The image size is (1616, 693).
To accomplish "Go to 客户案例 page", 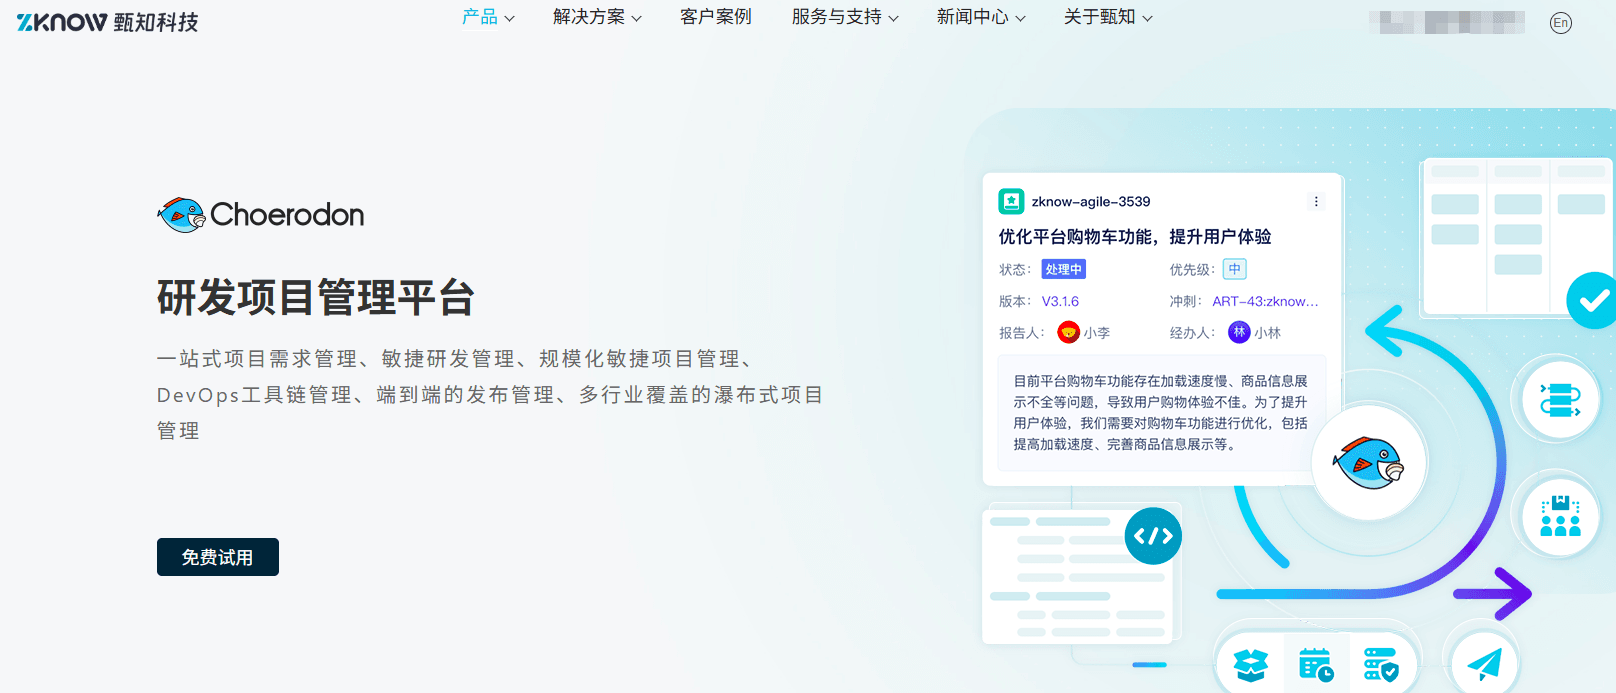I will point(716,17).
